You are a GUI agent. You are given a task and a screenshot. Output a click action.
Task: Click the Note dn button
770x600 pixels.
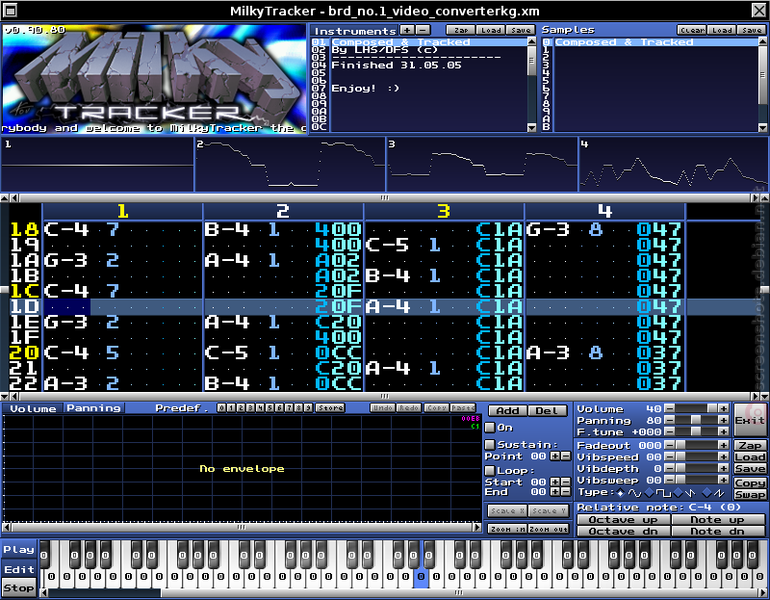tap(717, 531)
